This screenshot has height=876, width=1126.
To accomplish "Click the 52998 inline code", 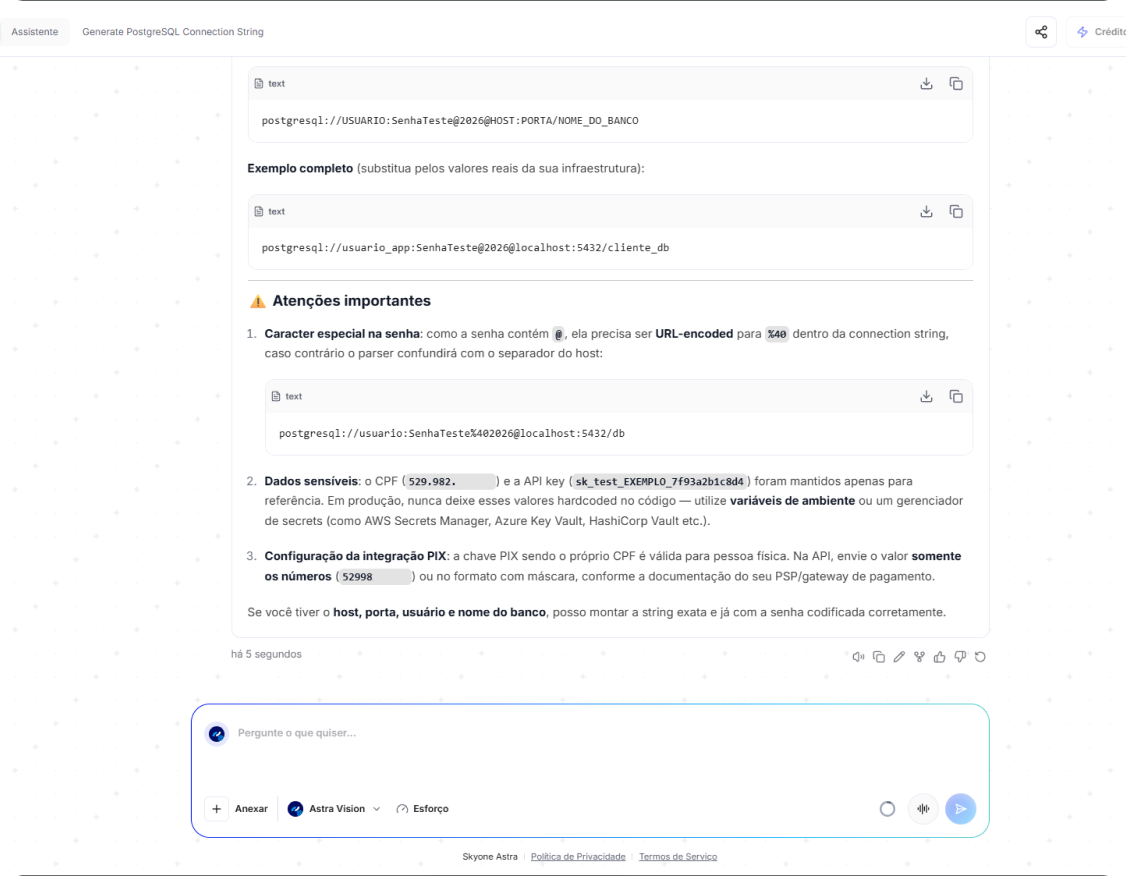I will pos(375,577).
